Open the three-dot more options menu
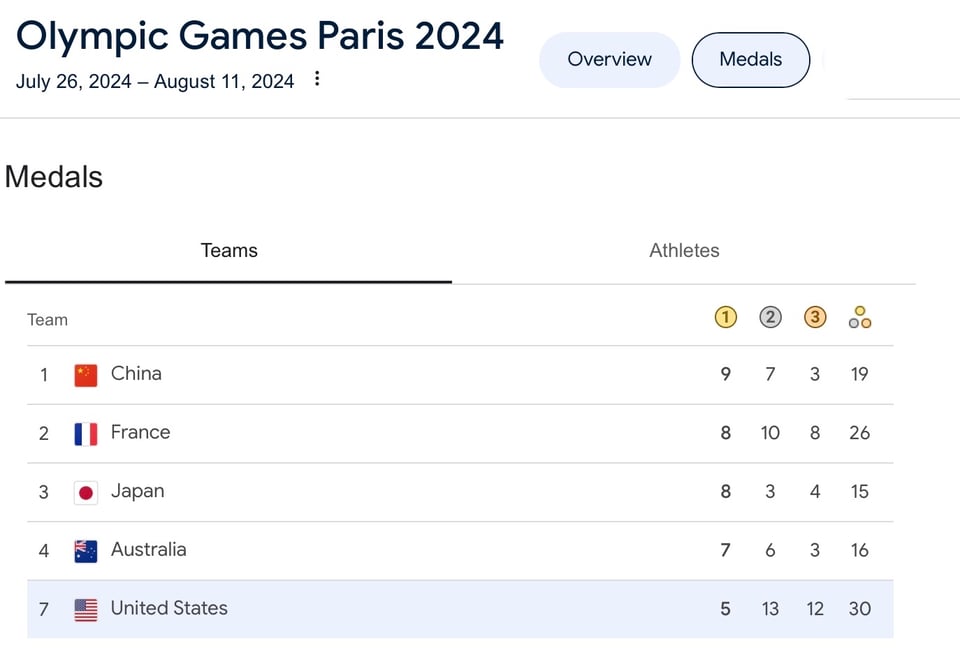 [x=317, y=79]
